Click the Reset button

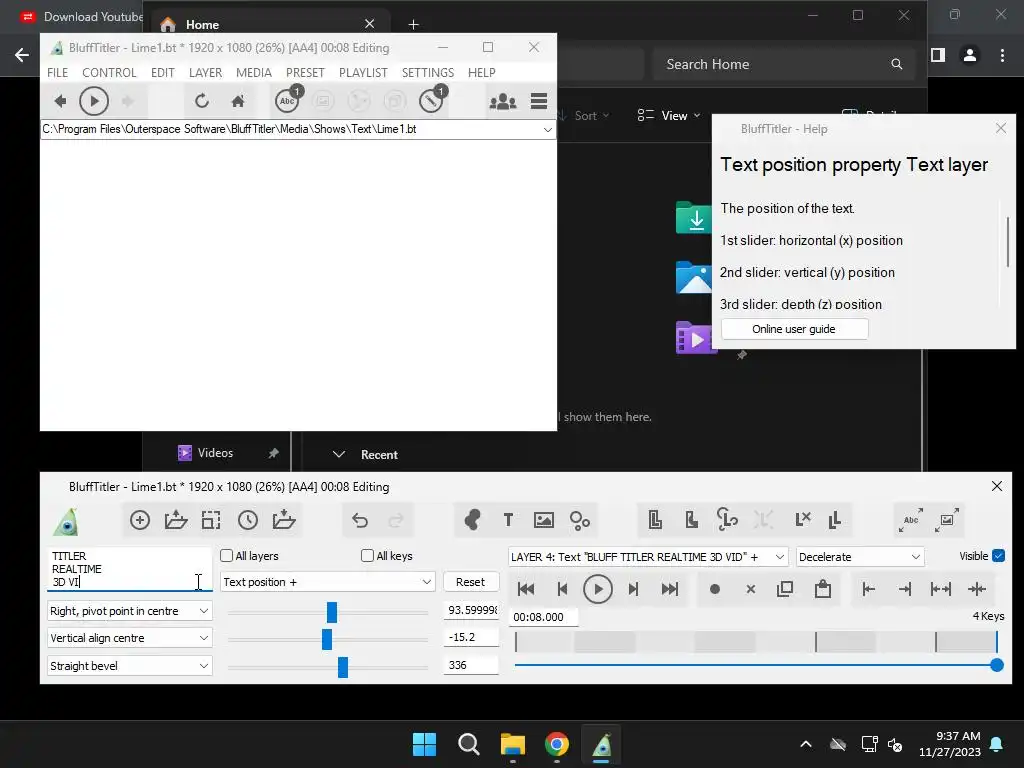(x=470, y=582)
